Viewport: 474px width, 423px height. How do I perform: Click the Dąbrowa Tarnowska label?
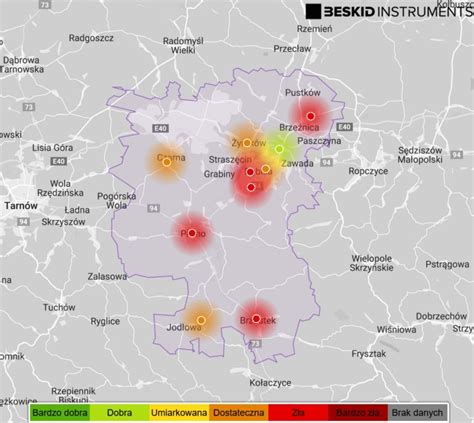[x=22, y=65]
